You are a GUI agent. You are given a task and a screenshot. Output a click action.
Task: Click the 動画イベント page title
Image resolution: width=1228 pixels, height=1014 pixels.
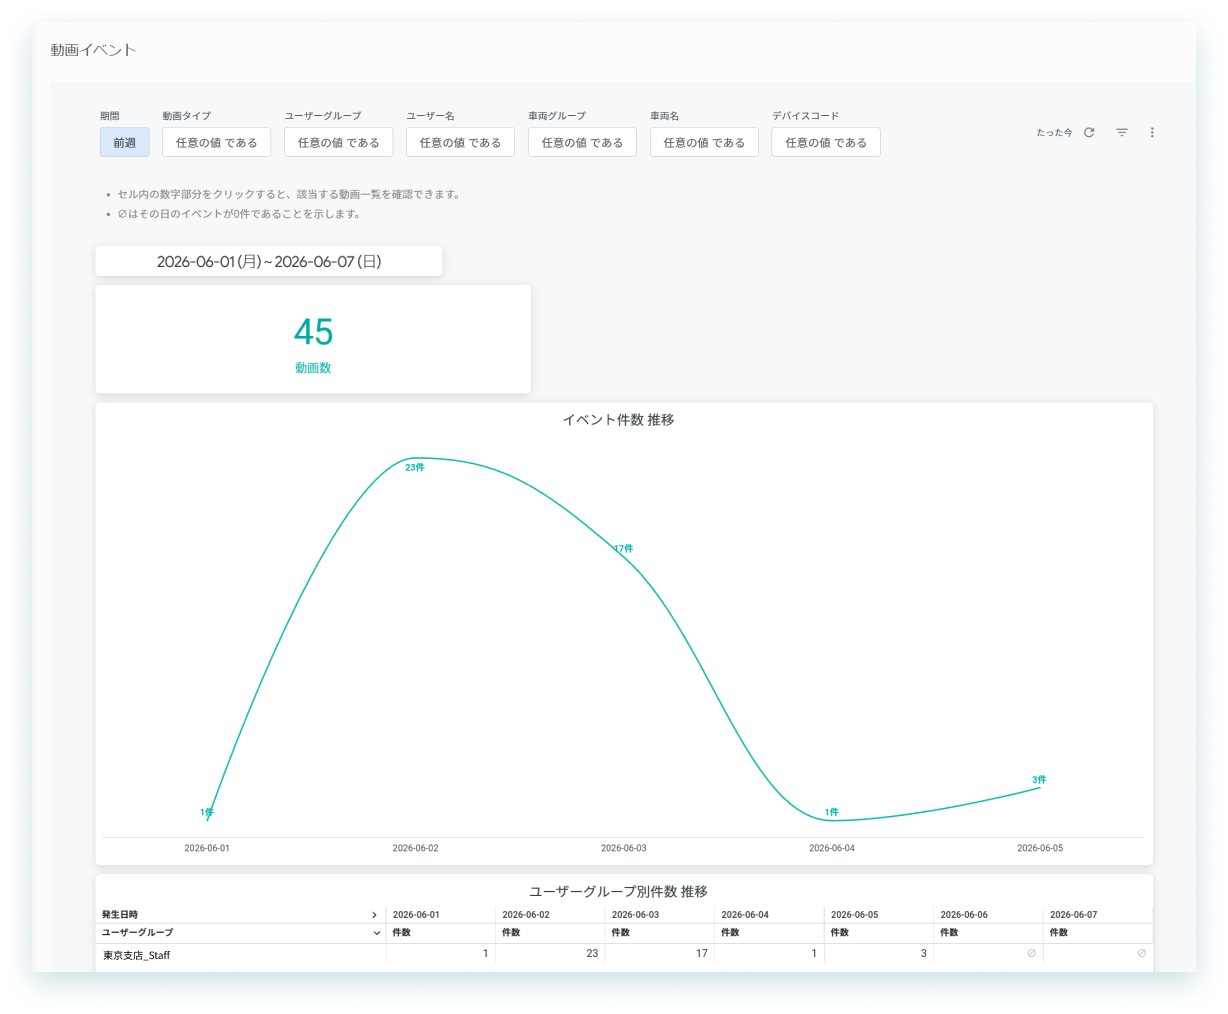[93, 50]
